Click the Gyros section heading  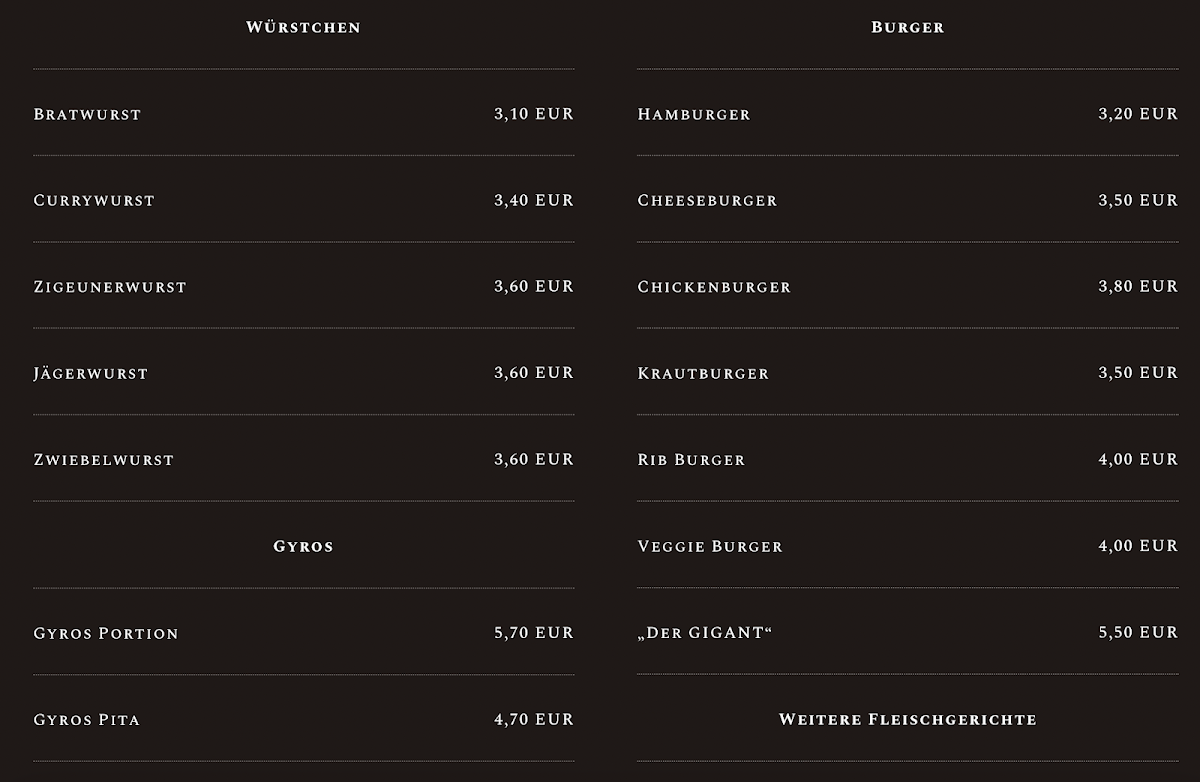303,546
